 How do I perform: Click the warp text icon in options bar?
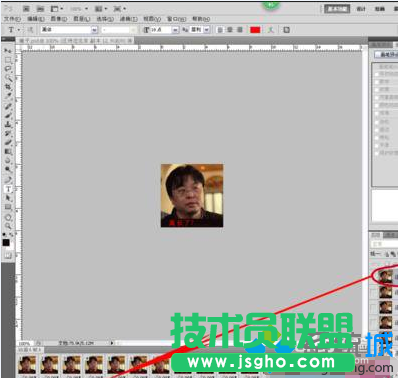pos(271,30)
